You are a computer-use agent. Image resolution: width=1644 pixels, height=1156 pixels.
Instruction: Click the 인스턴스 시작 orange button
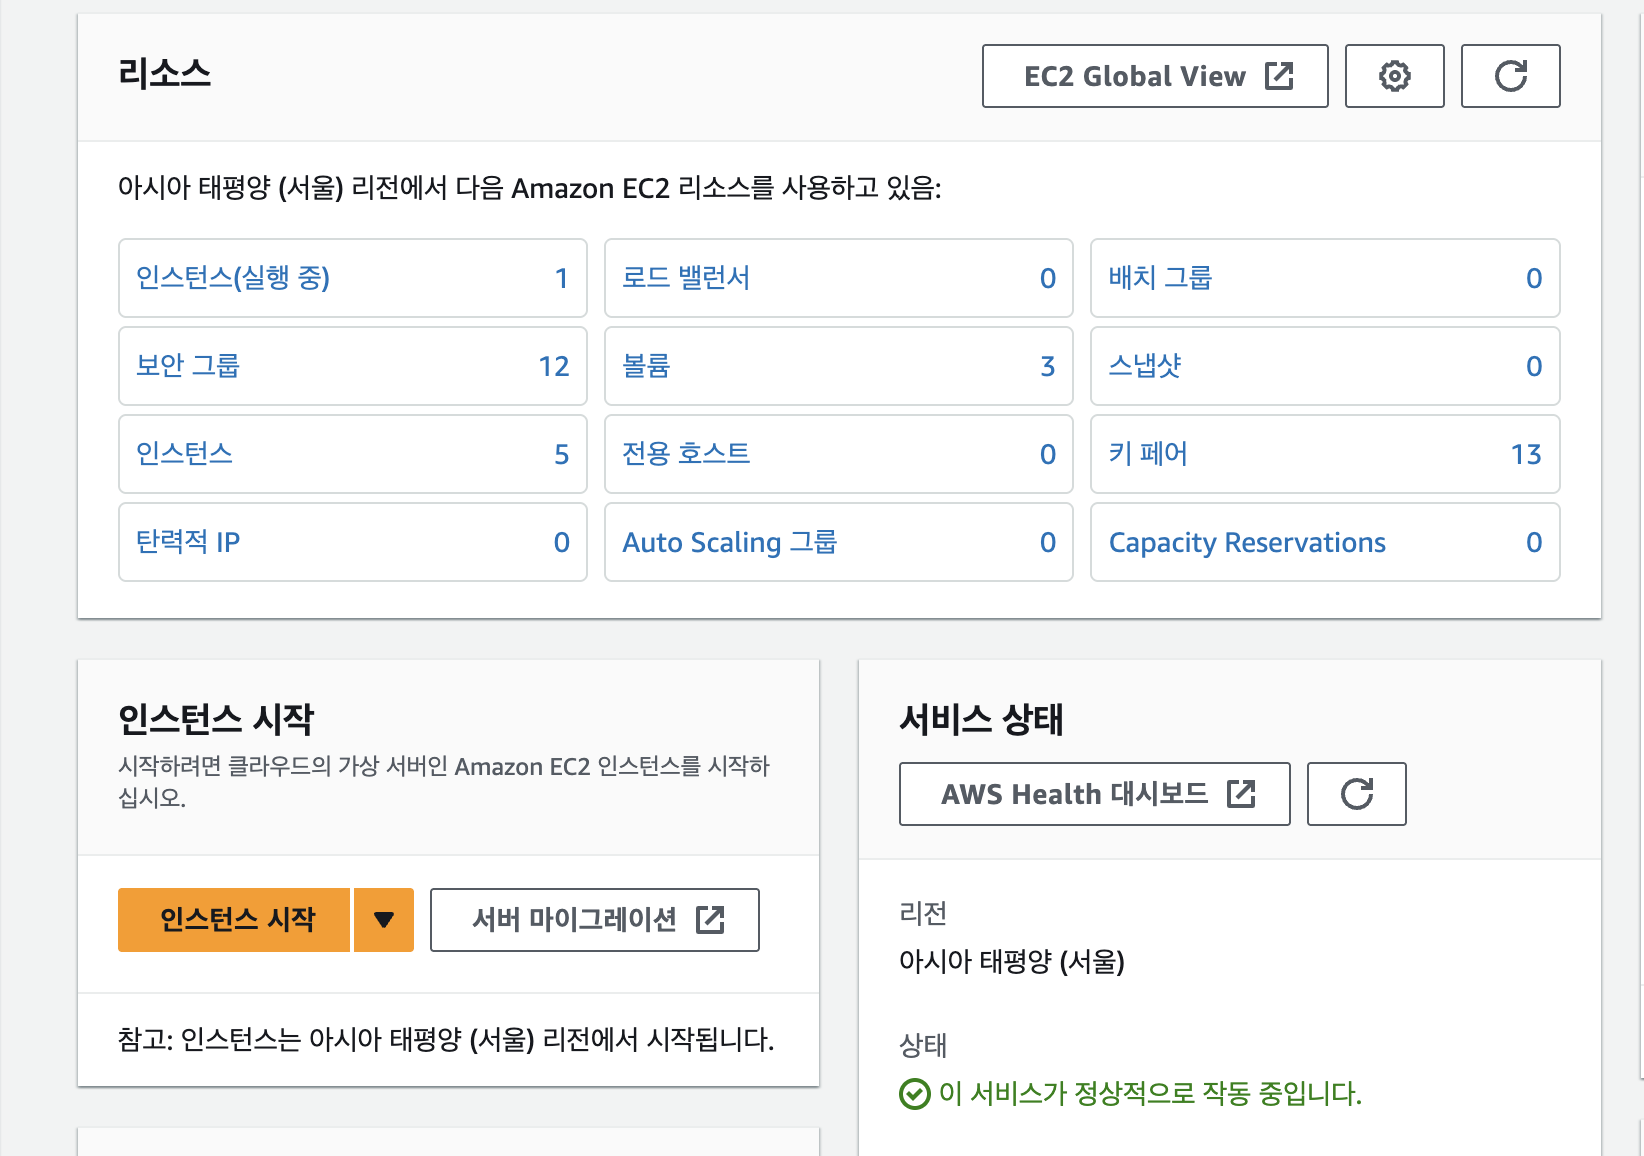pos(234,920)
